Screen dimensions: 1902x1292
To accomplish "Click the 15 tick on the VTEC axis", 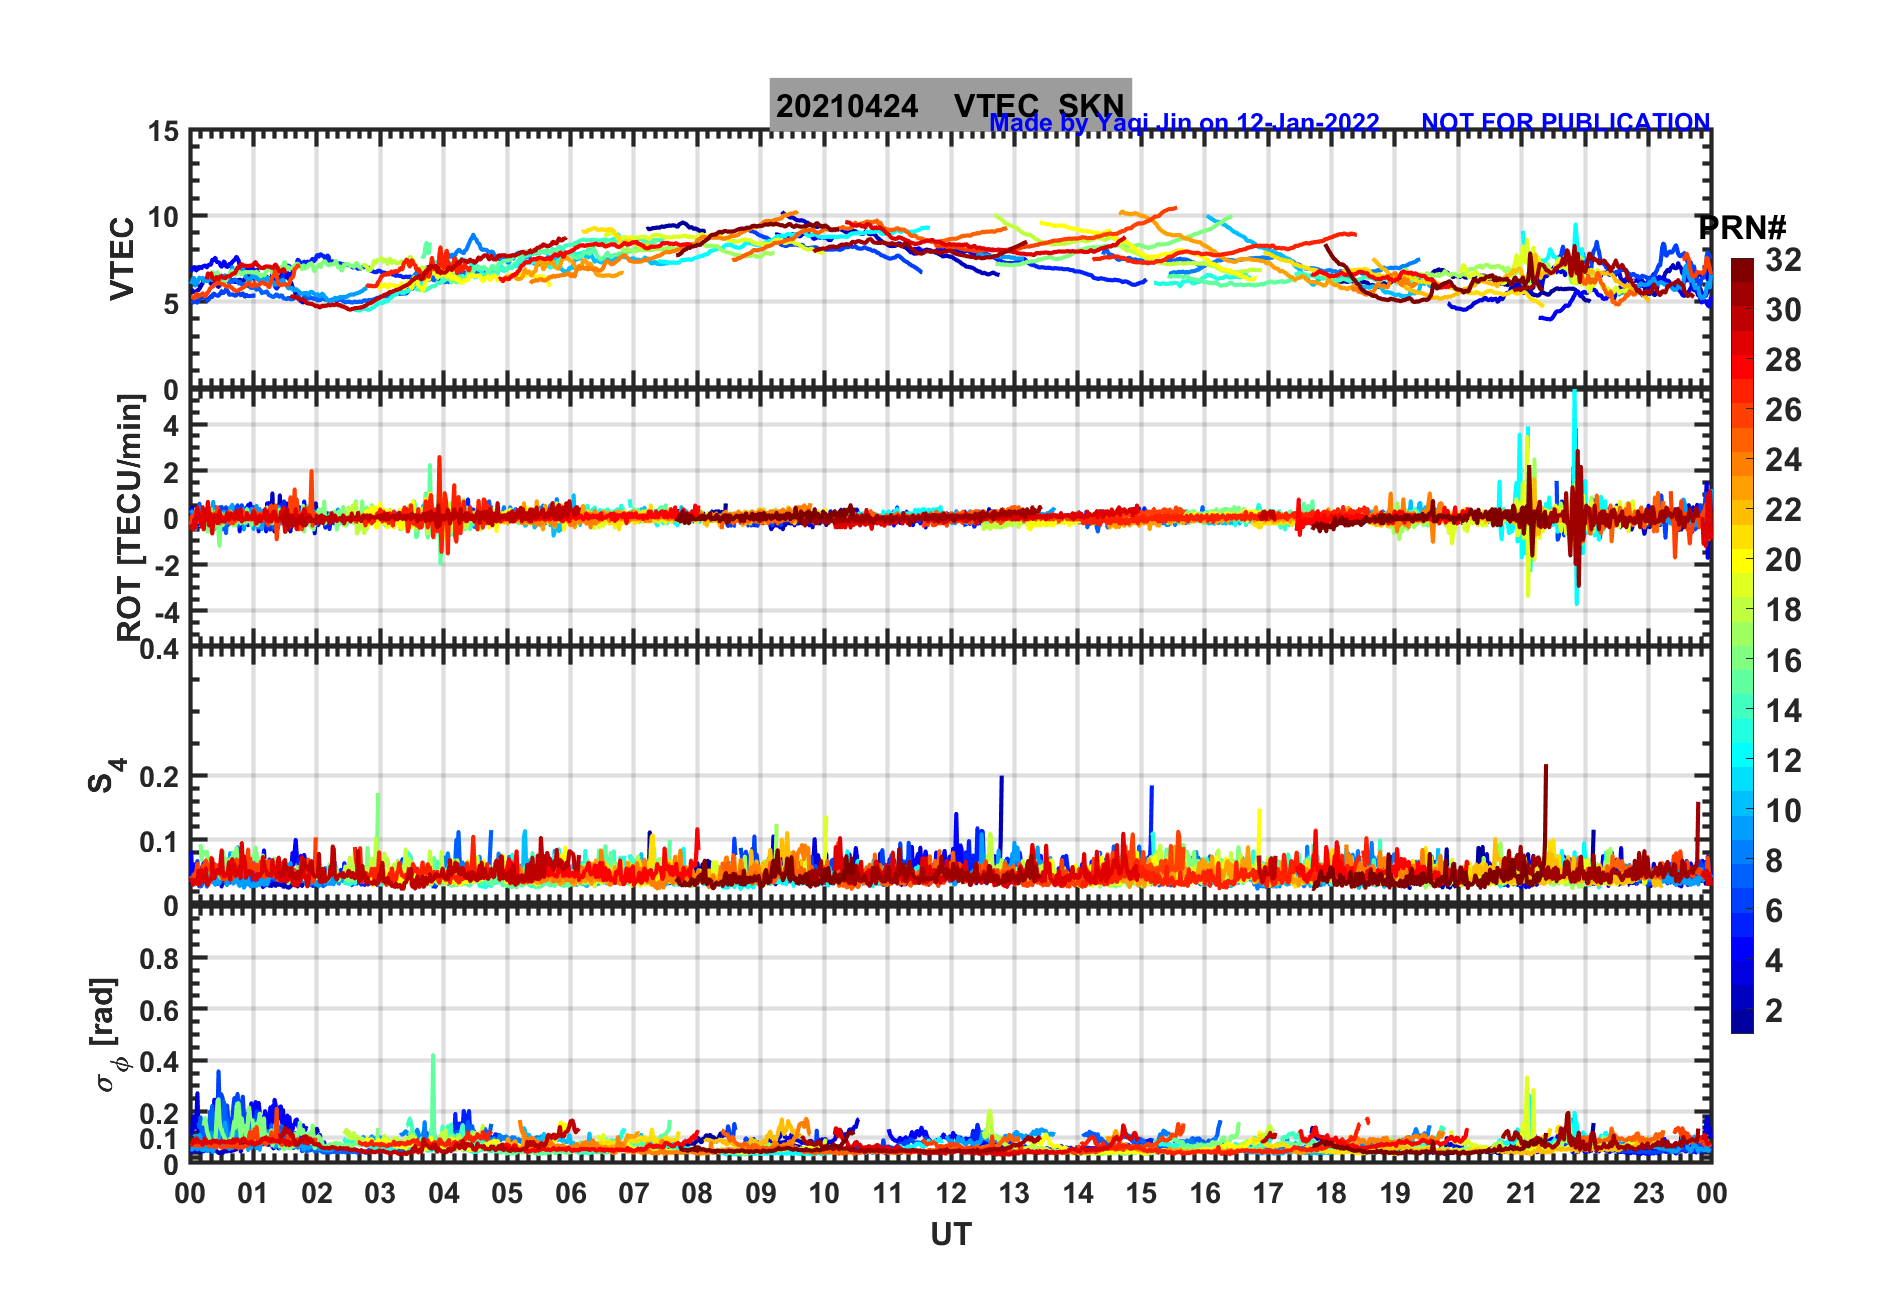I will click(164, 131).
